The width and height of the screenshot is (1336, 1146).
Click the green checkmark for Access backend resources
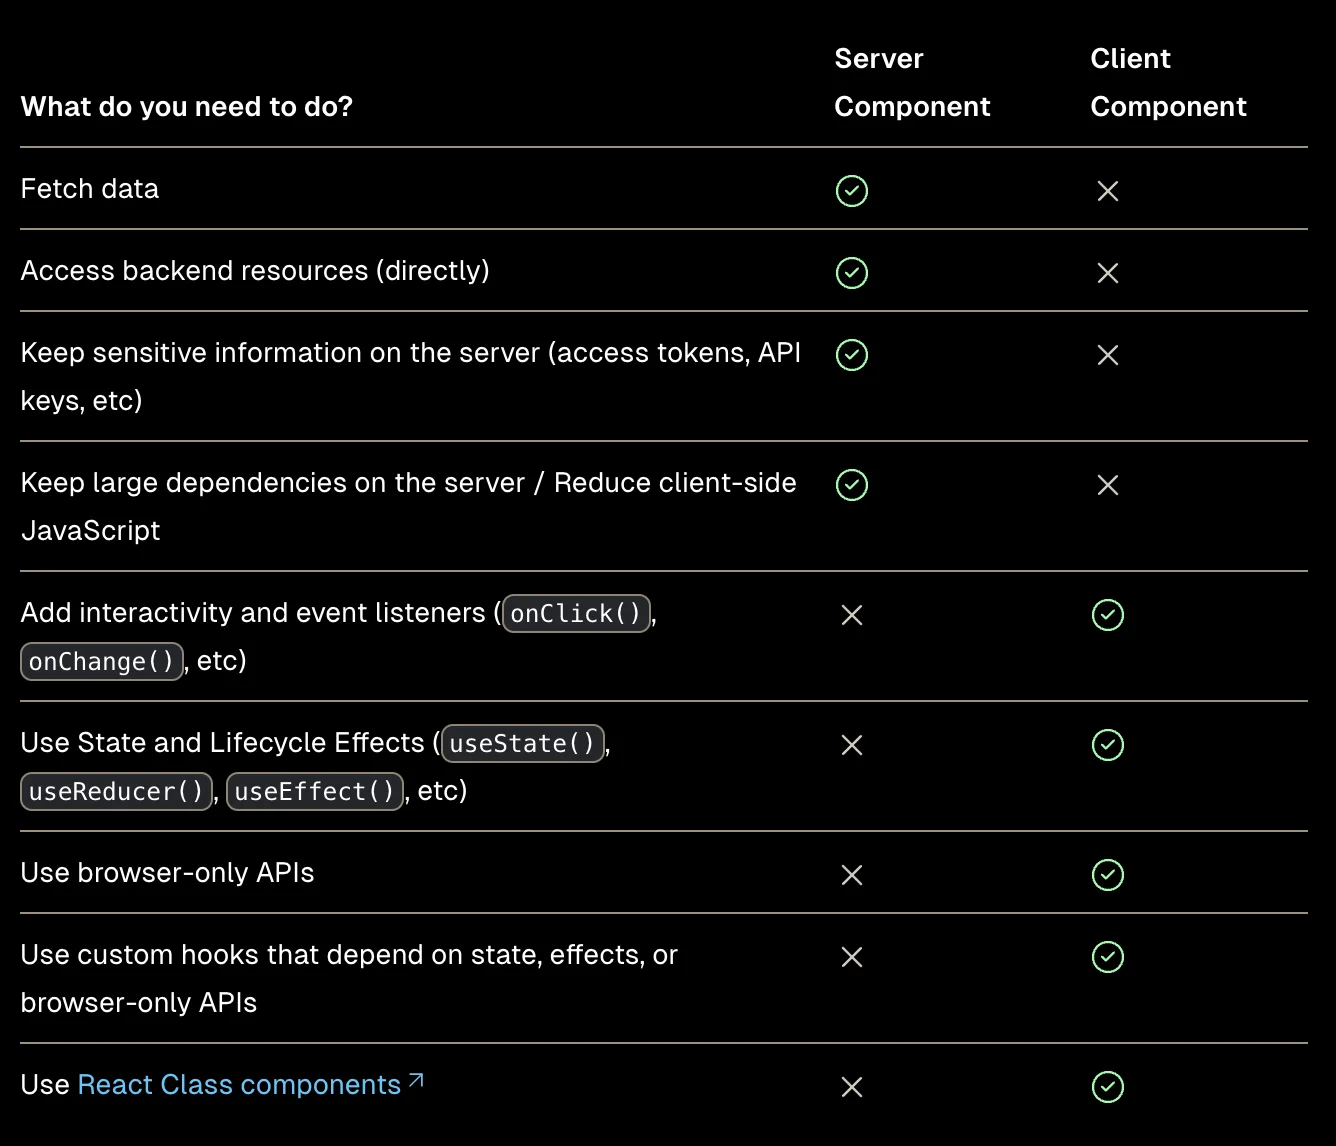pos(852,273)
